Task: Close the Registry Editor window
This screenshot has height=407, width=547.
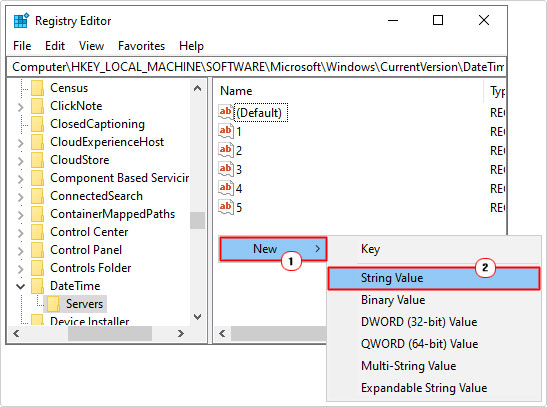Action: click(484, 21)
